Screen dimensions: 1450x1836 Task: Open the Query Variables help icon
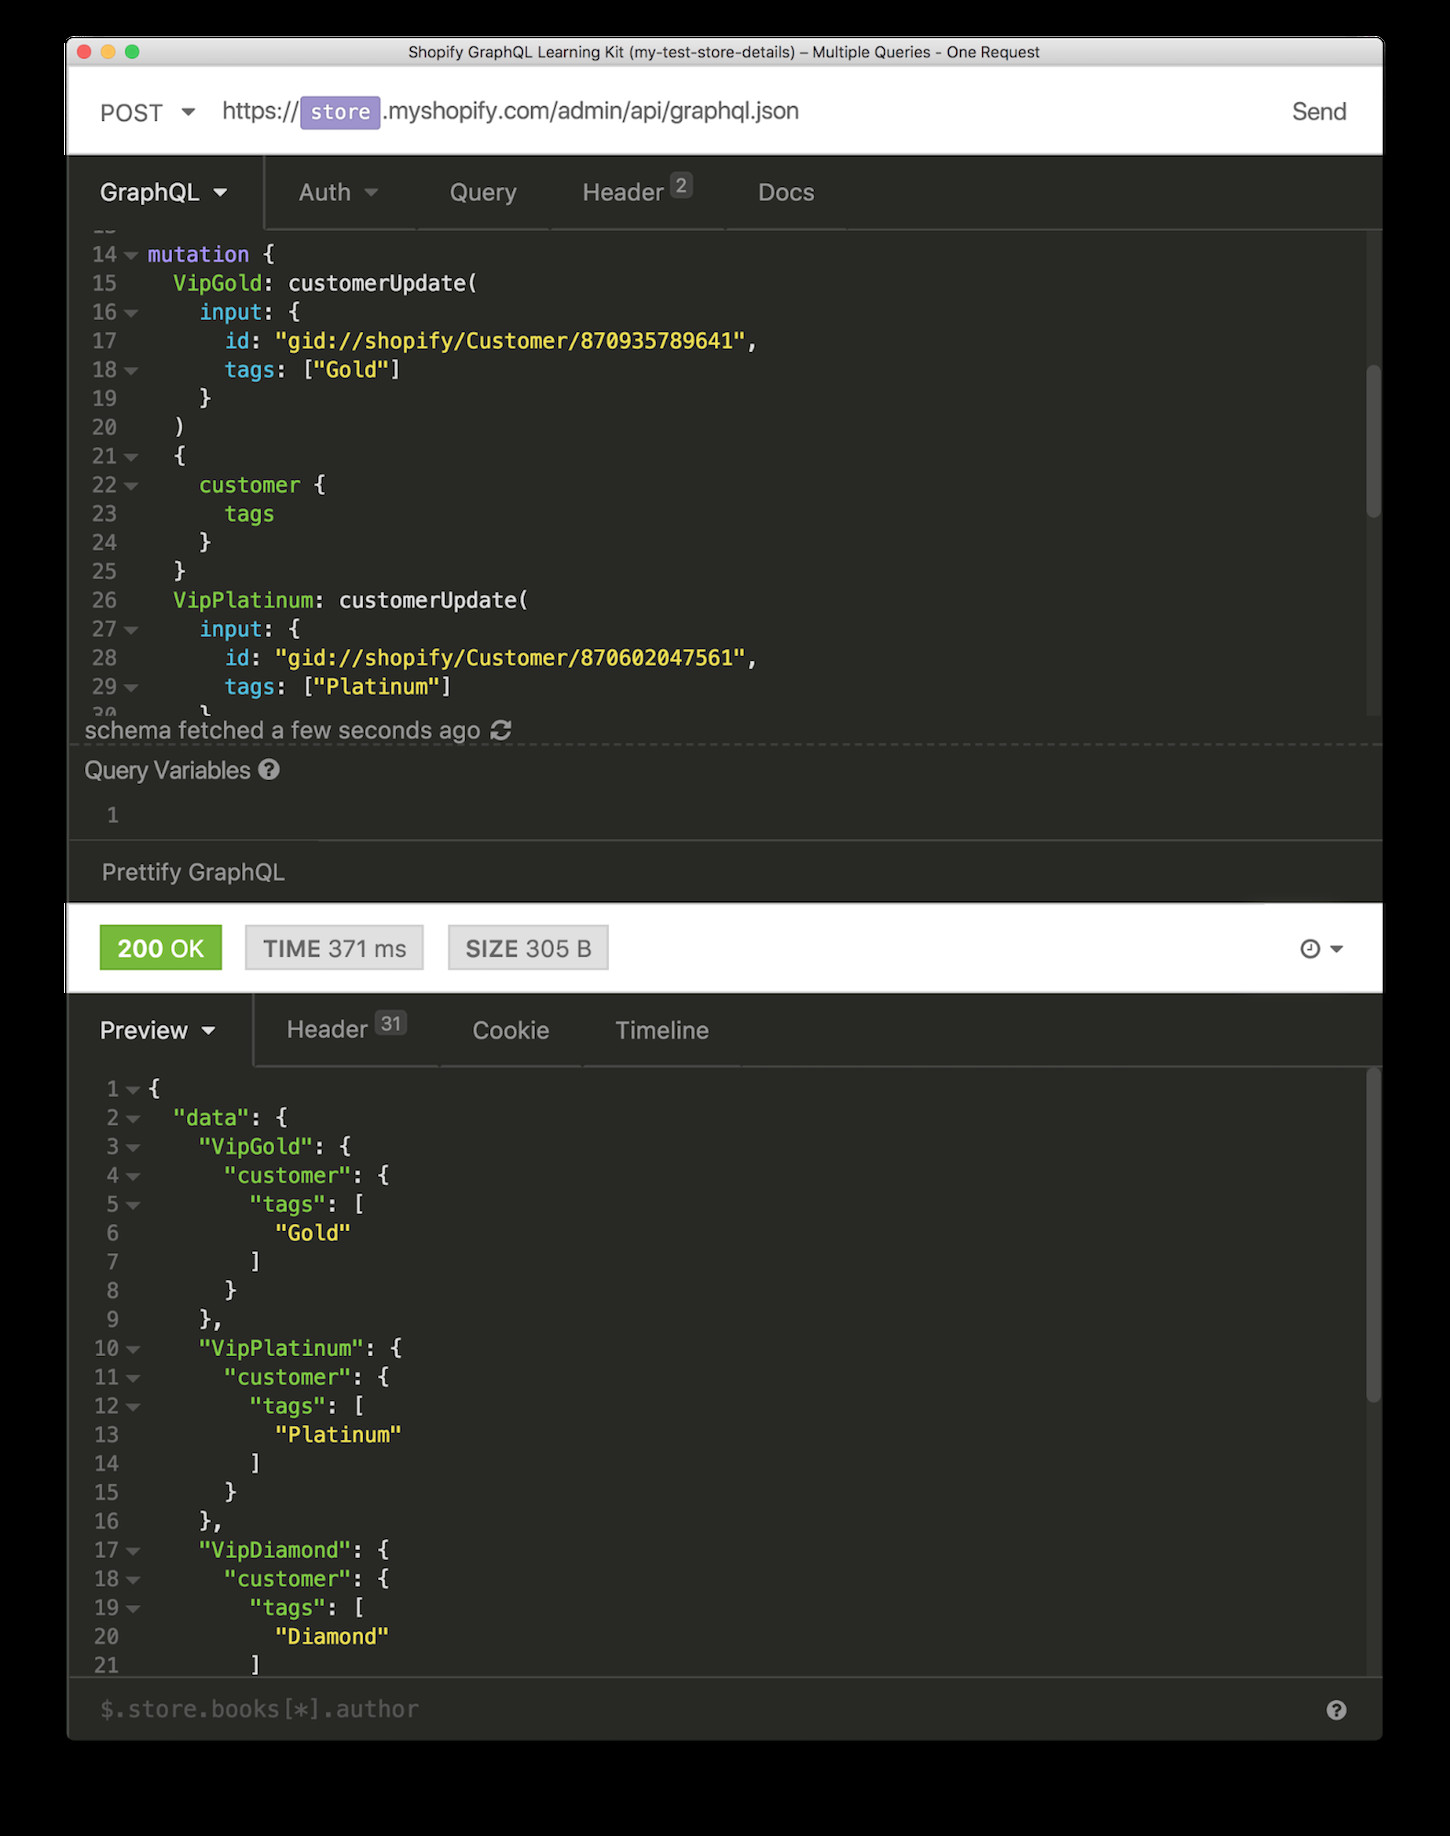269,770
